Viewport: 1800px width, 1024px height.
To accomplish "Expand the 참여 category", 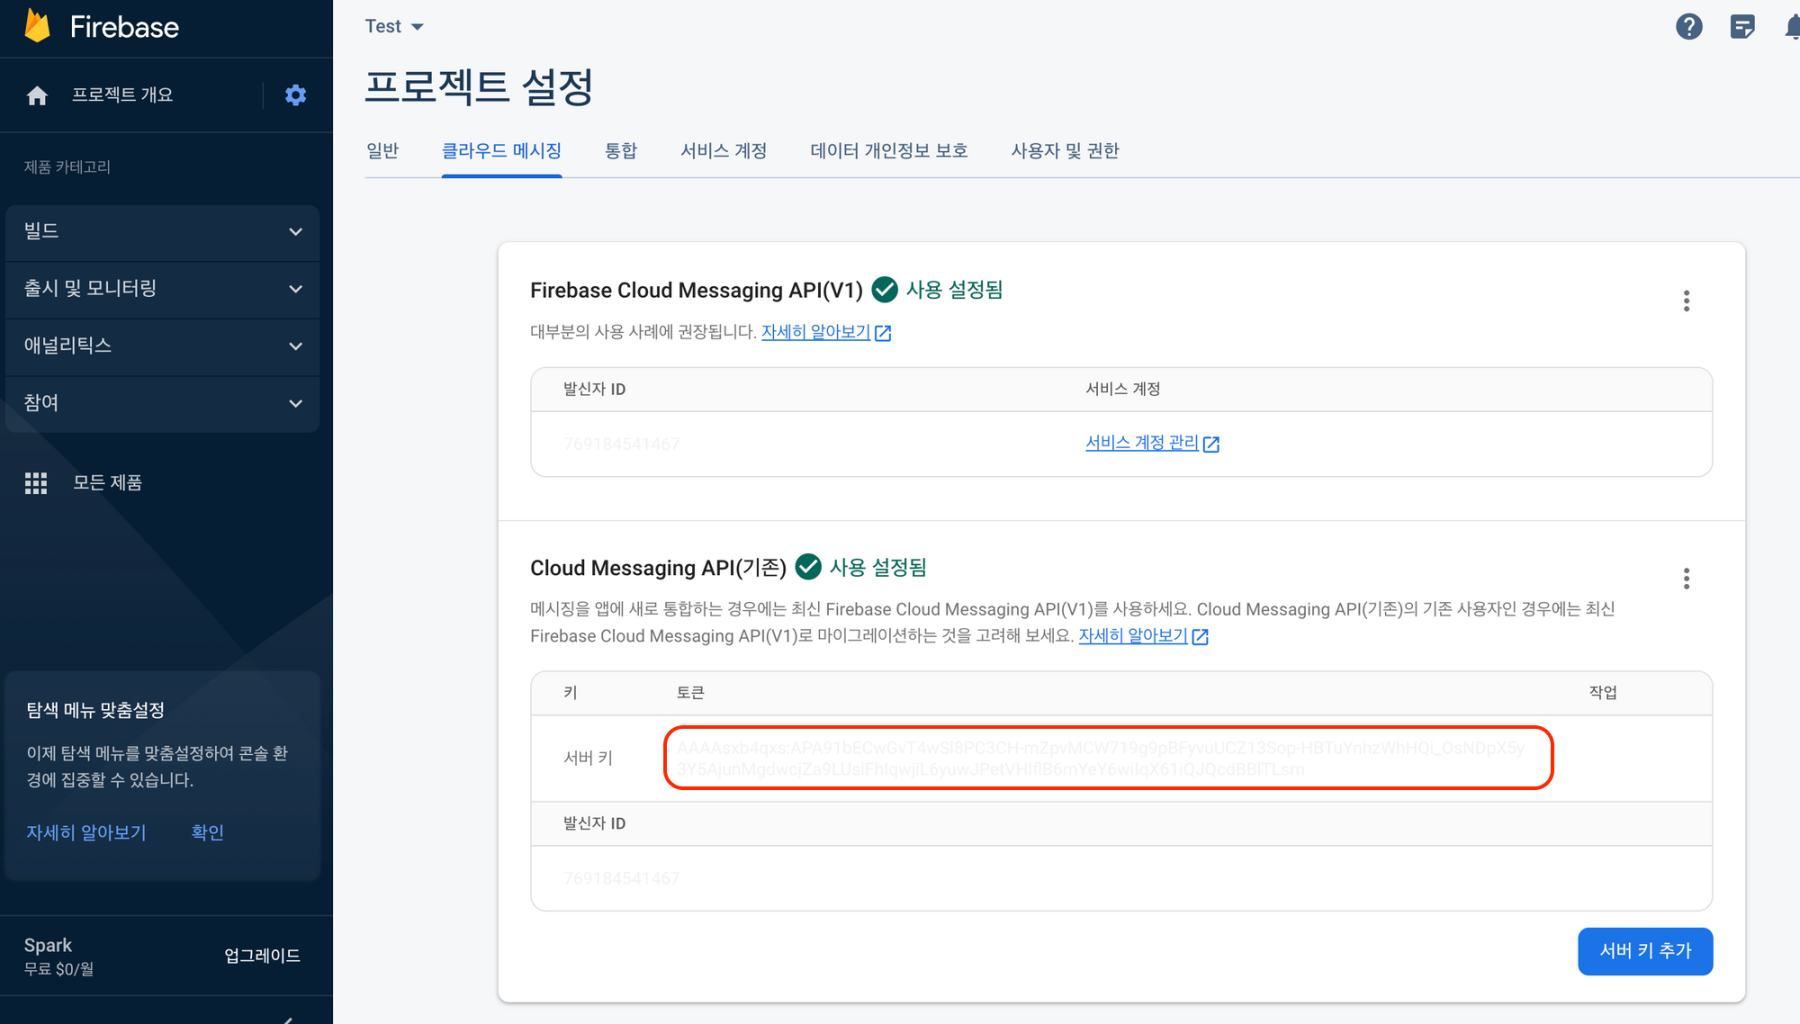I will 162,403.
